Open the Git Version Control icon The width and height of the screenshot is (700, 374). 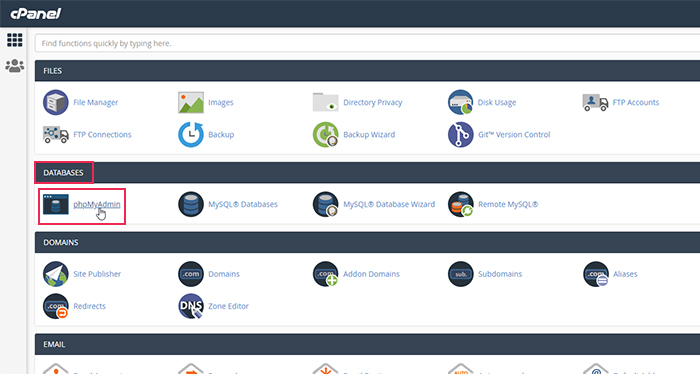click(460, 134)
